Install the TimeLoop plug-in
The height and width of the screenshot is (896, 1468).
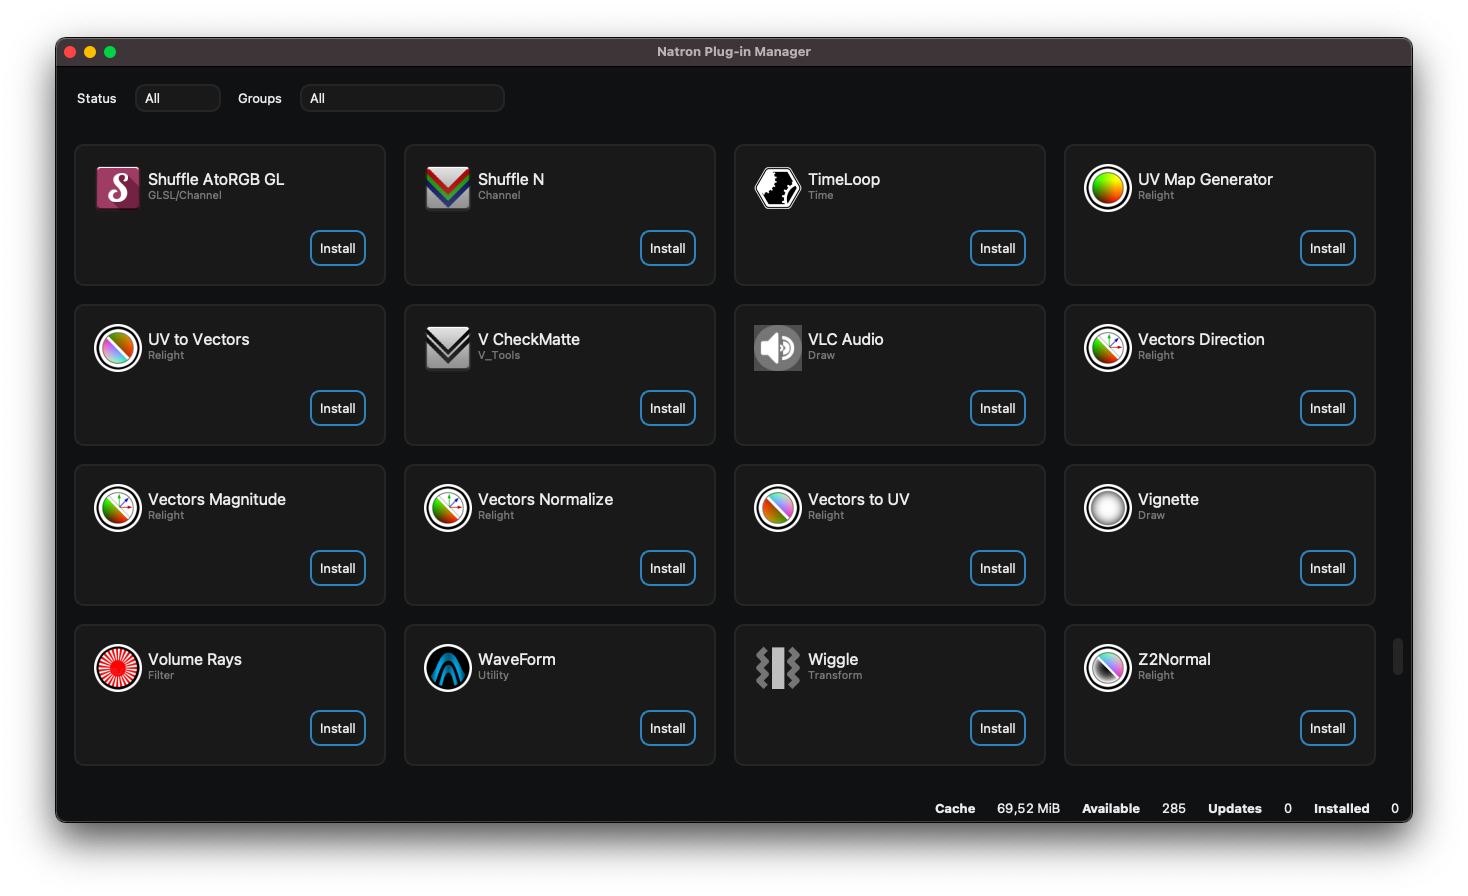pyautogui.click(x=998, y=248)
